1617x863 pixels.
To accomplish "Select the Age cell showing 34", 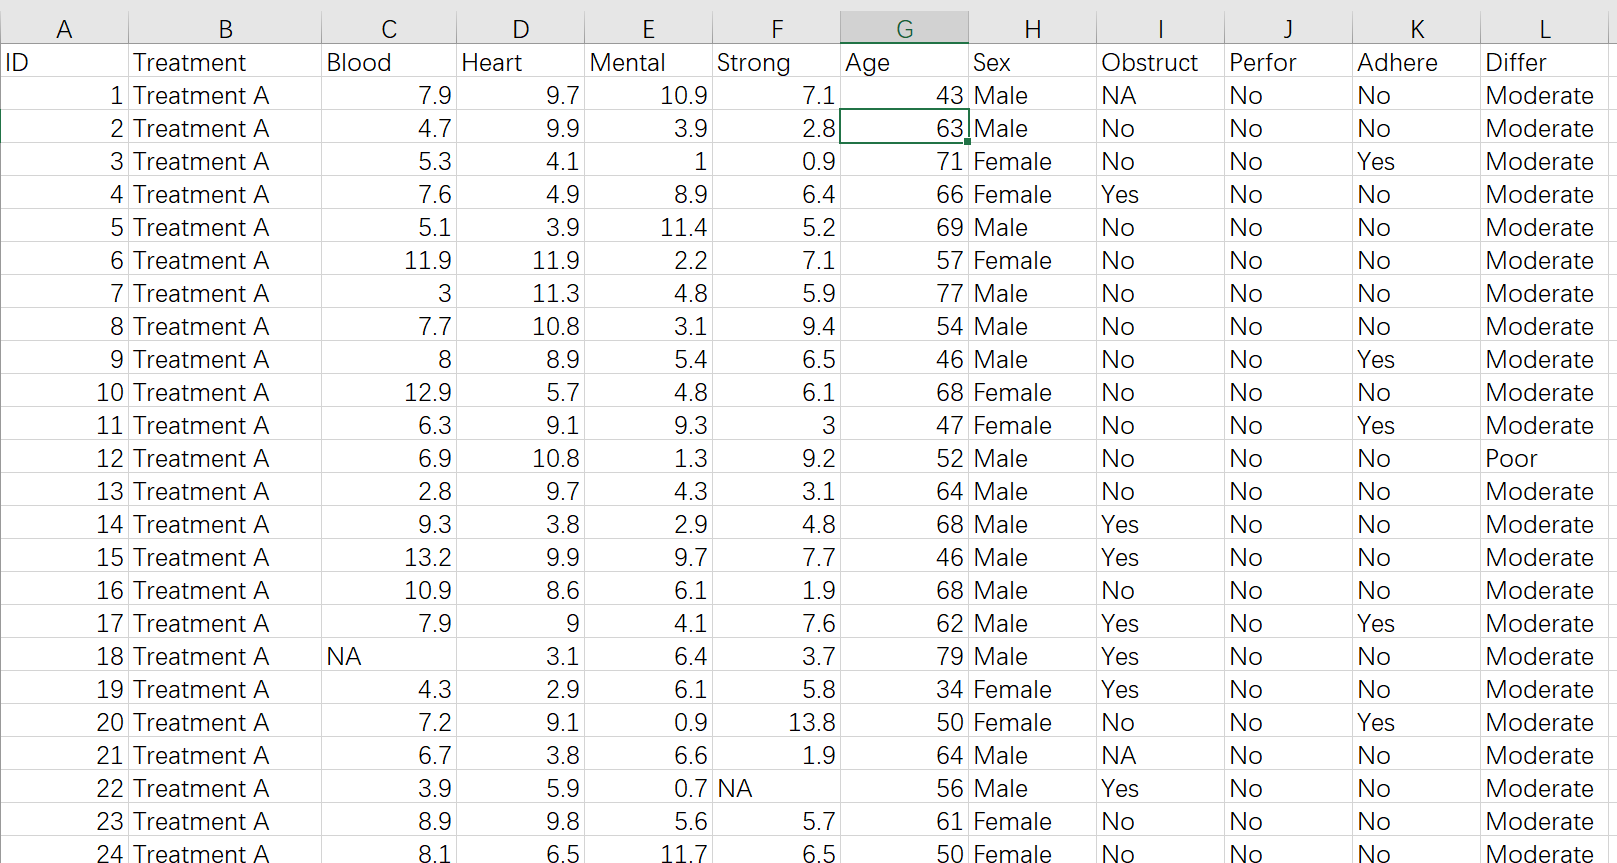I will click(904, 689).
